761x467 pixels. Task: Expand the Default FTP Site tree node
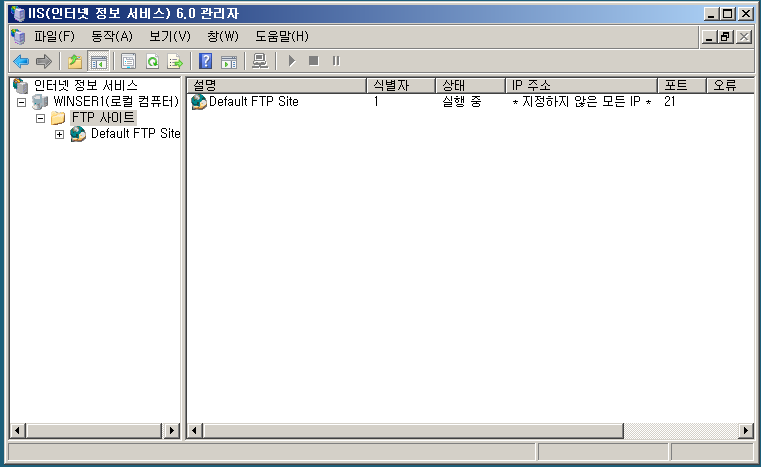[59, 134]
